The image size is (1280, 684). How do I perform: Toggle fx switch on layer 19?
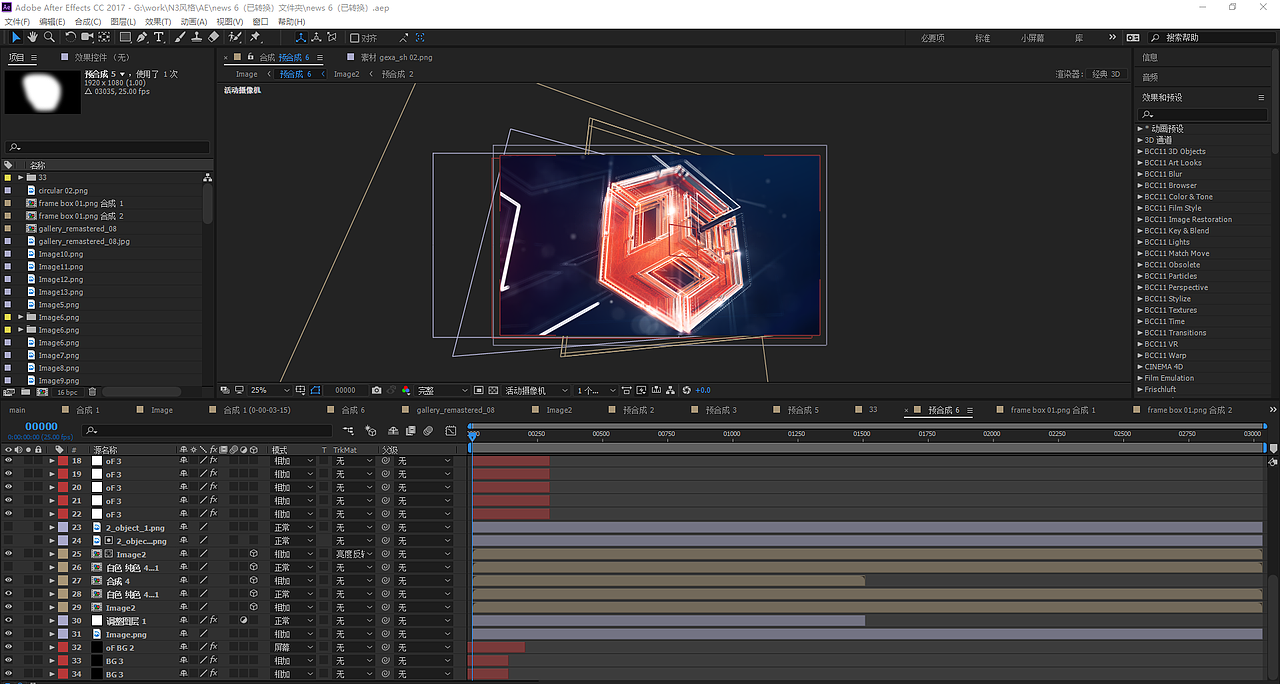[x=214, y=474]
